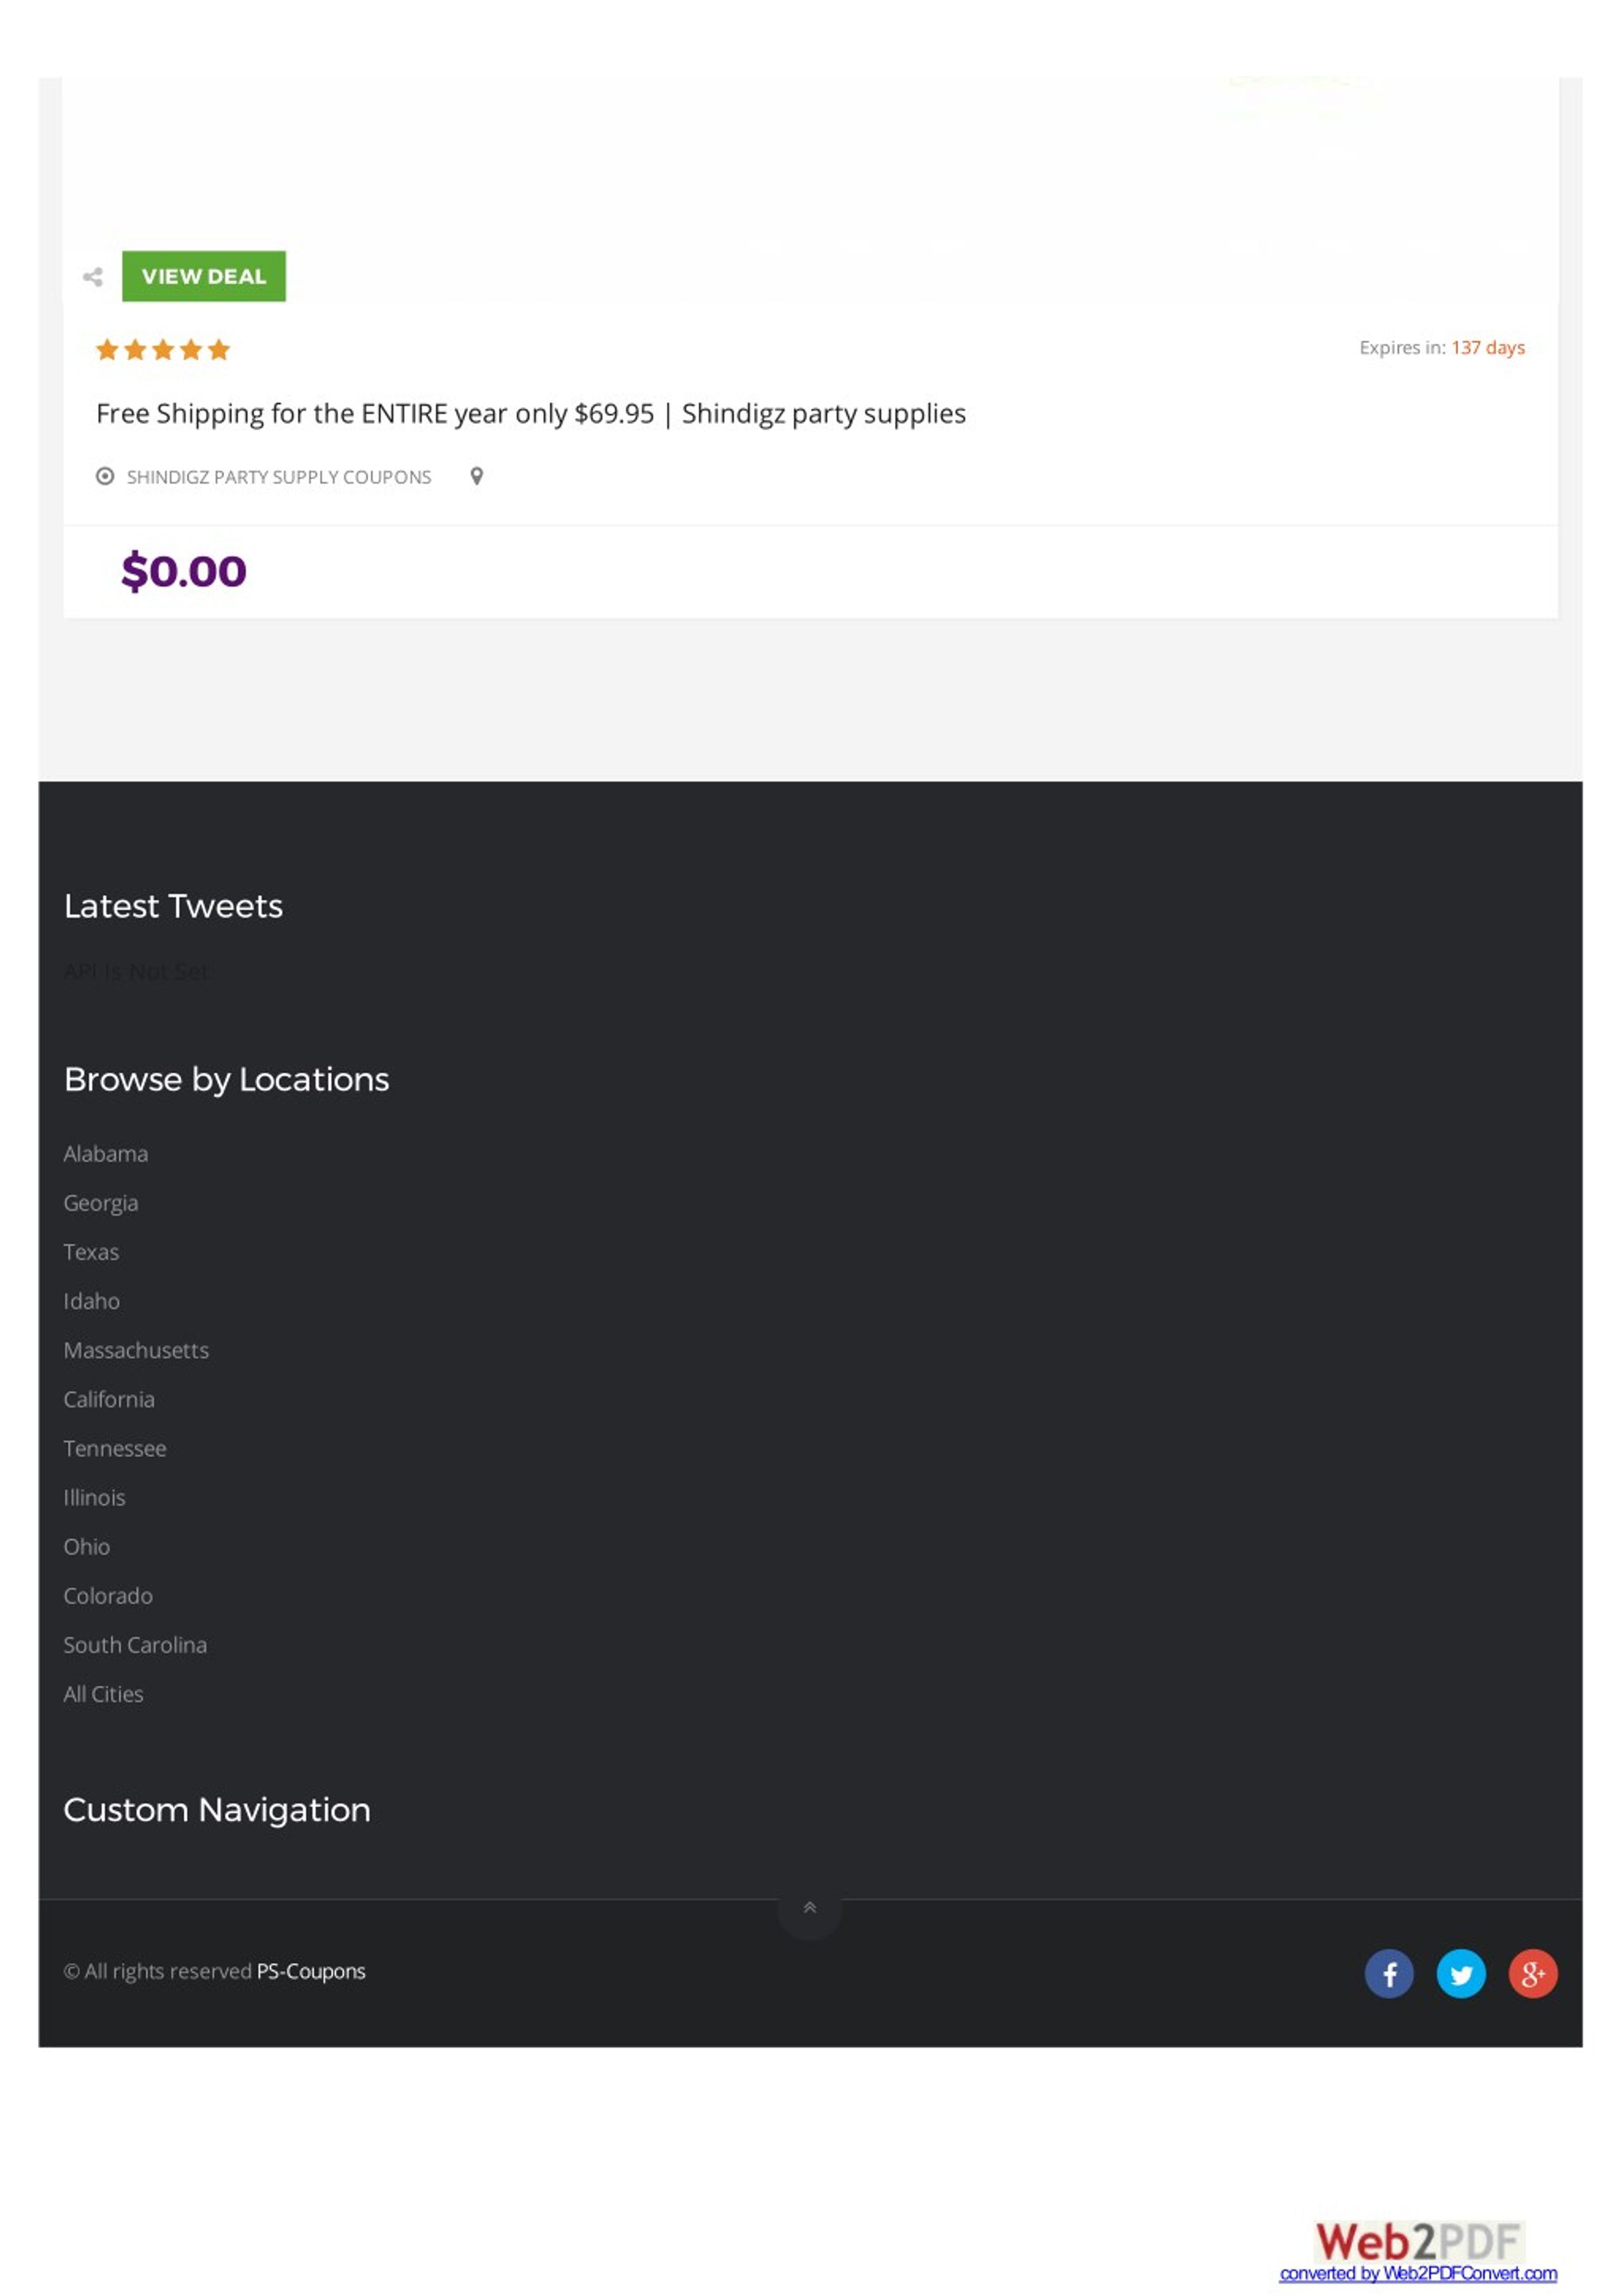Click the Google Plus social icon
Viewport: 1622px width, 2296px height.
point(1532,1973)
